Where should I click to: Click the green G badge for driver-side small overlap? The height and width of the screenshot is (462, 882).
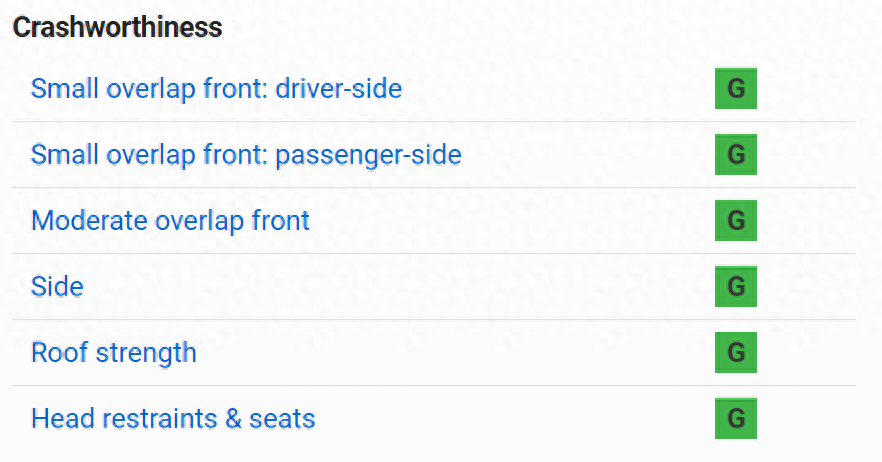[736, 89]
